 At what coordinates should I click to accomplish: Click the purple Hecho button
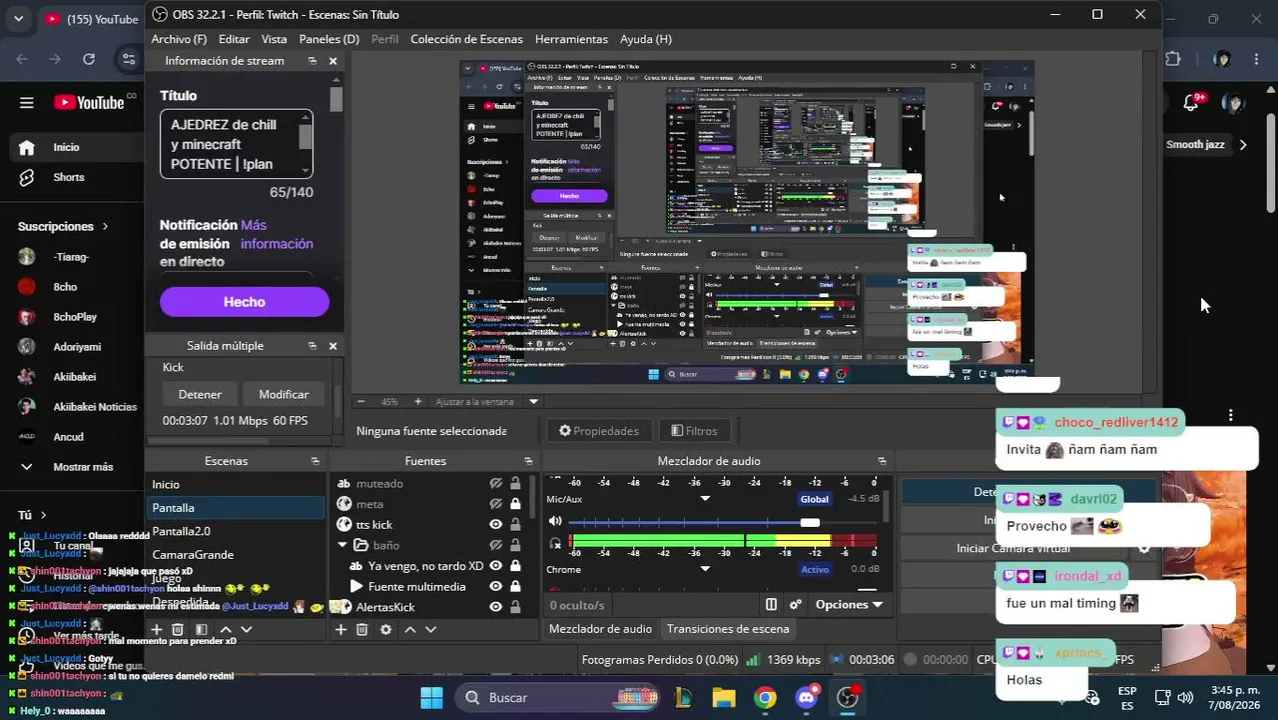244,302
